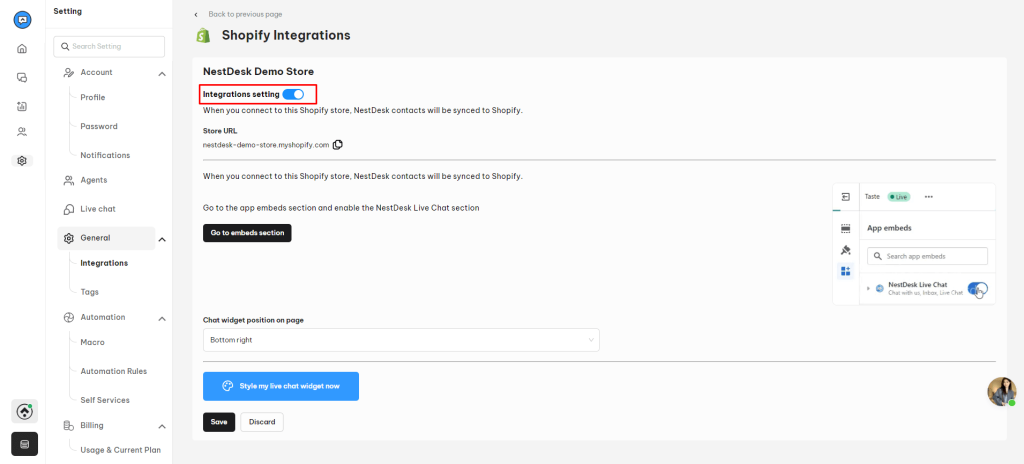Open Chat widget position dropdown

pos(401,340)
